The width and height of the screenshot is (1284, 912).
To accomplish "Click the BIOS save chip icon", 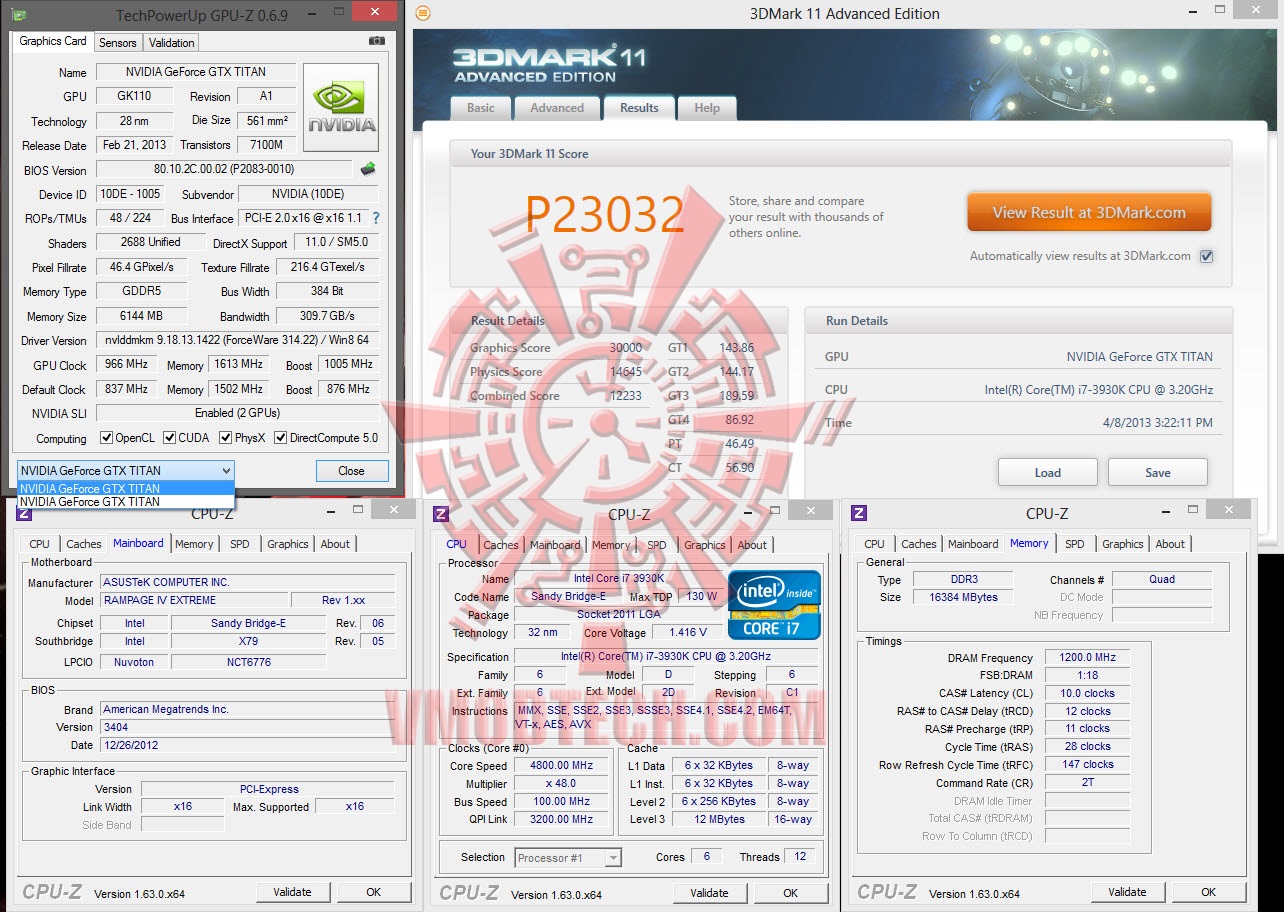I will point(368,169).
